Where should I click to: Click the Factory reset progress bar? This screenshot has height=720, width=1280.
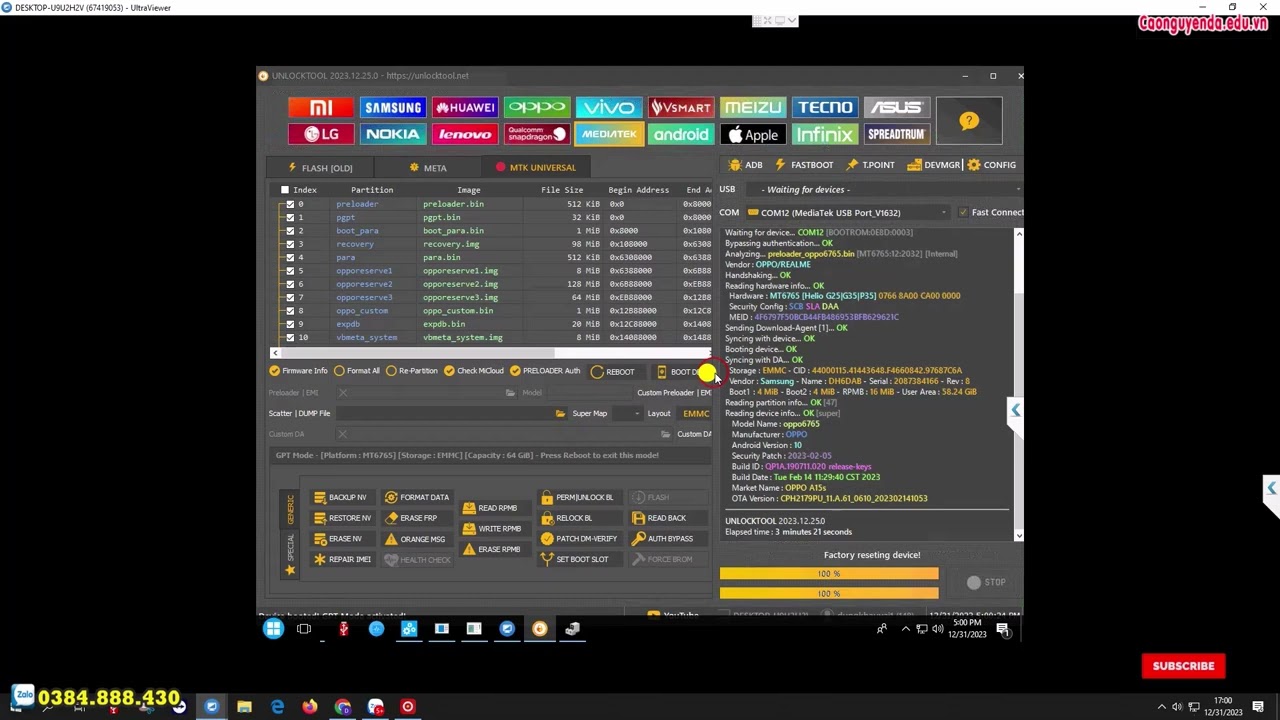(829, 574)
